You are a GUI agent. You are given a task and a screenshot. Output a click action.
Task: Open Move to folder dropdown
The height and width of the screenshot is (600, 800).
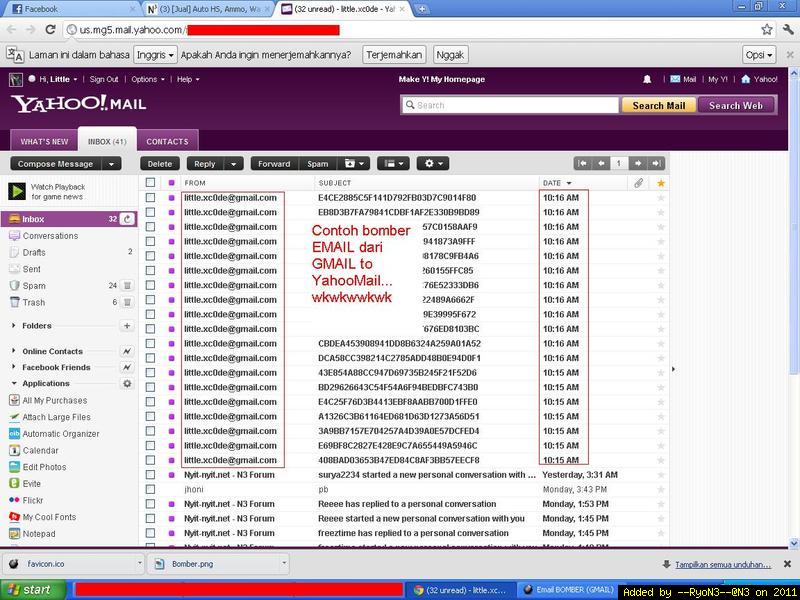pyautogui.click(x=356, y=164)
